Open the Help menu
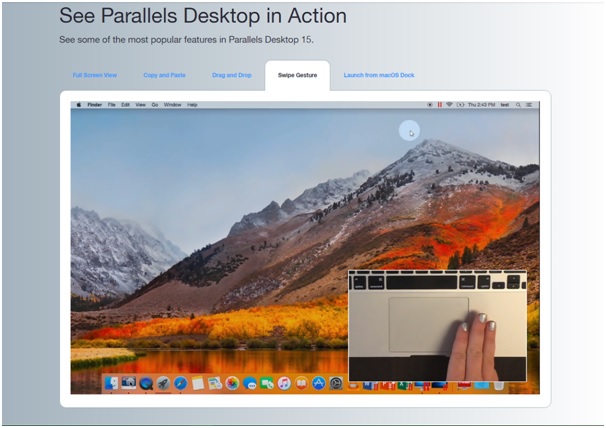The image size is (606, 428). coord(192,105)
